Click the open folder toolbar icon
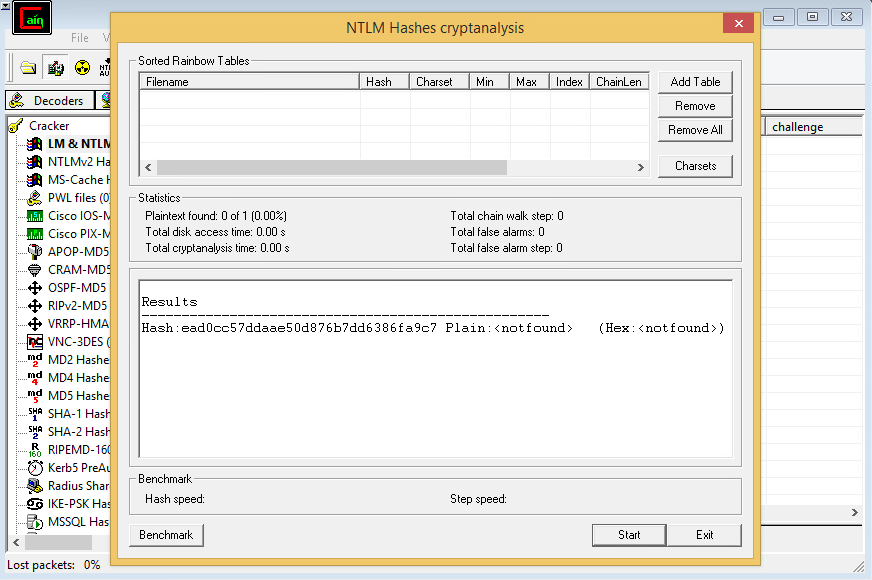Screen dimensions: 872x580 [28, 68]
